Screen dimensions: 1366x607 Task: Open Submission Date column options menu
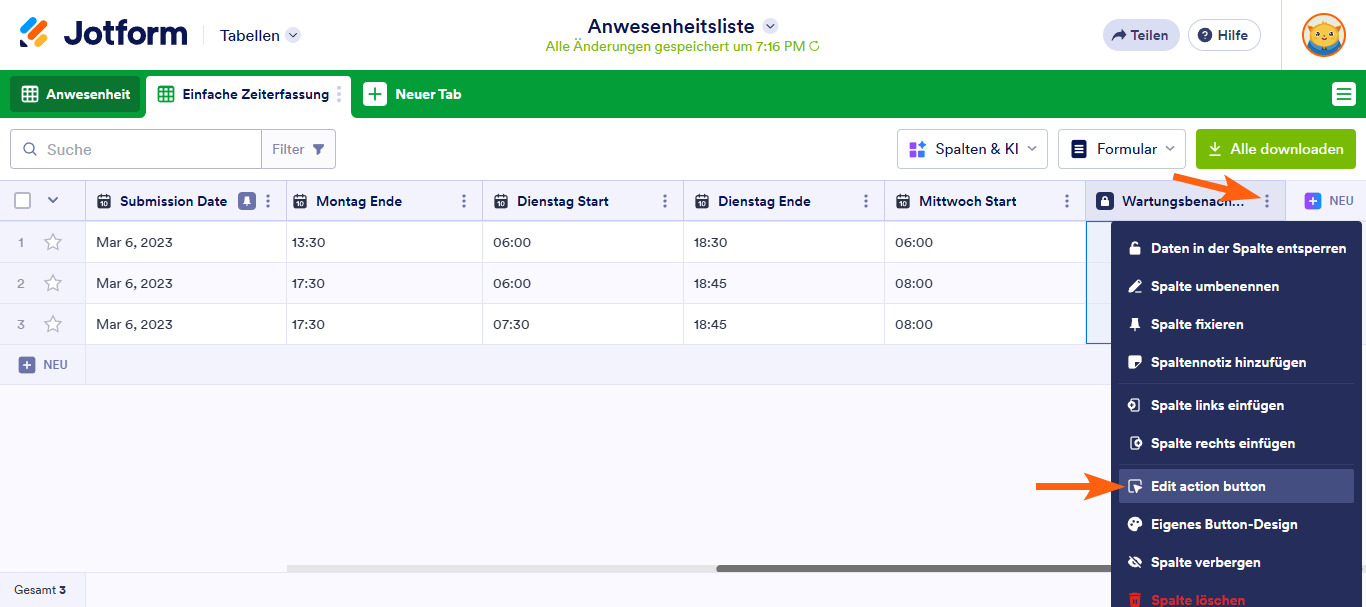[268, 201]
